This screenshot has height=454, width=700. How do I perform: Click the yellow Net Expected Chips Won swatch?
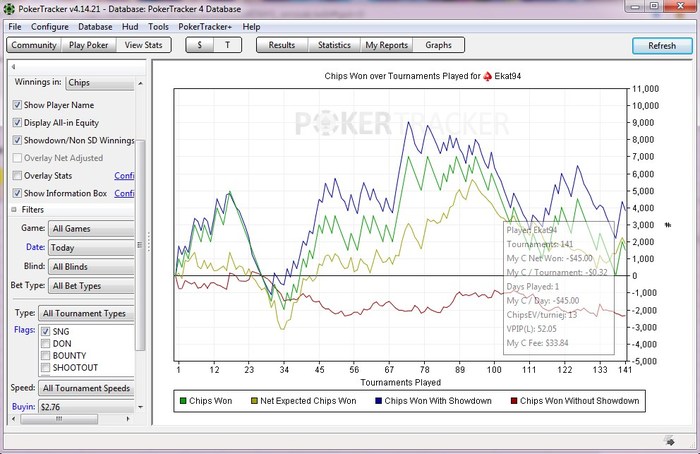[254, 401]
